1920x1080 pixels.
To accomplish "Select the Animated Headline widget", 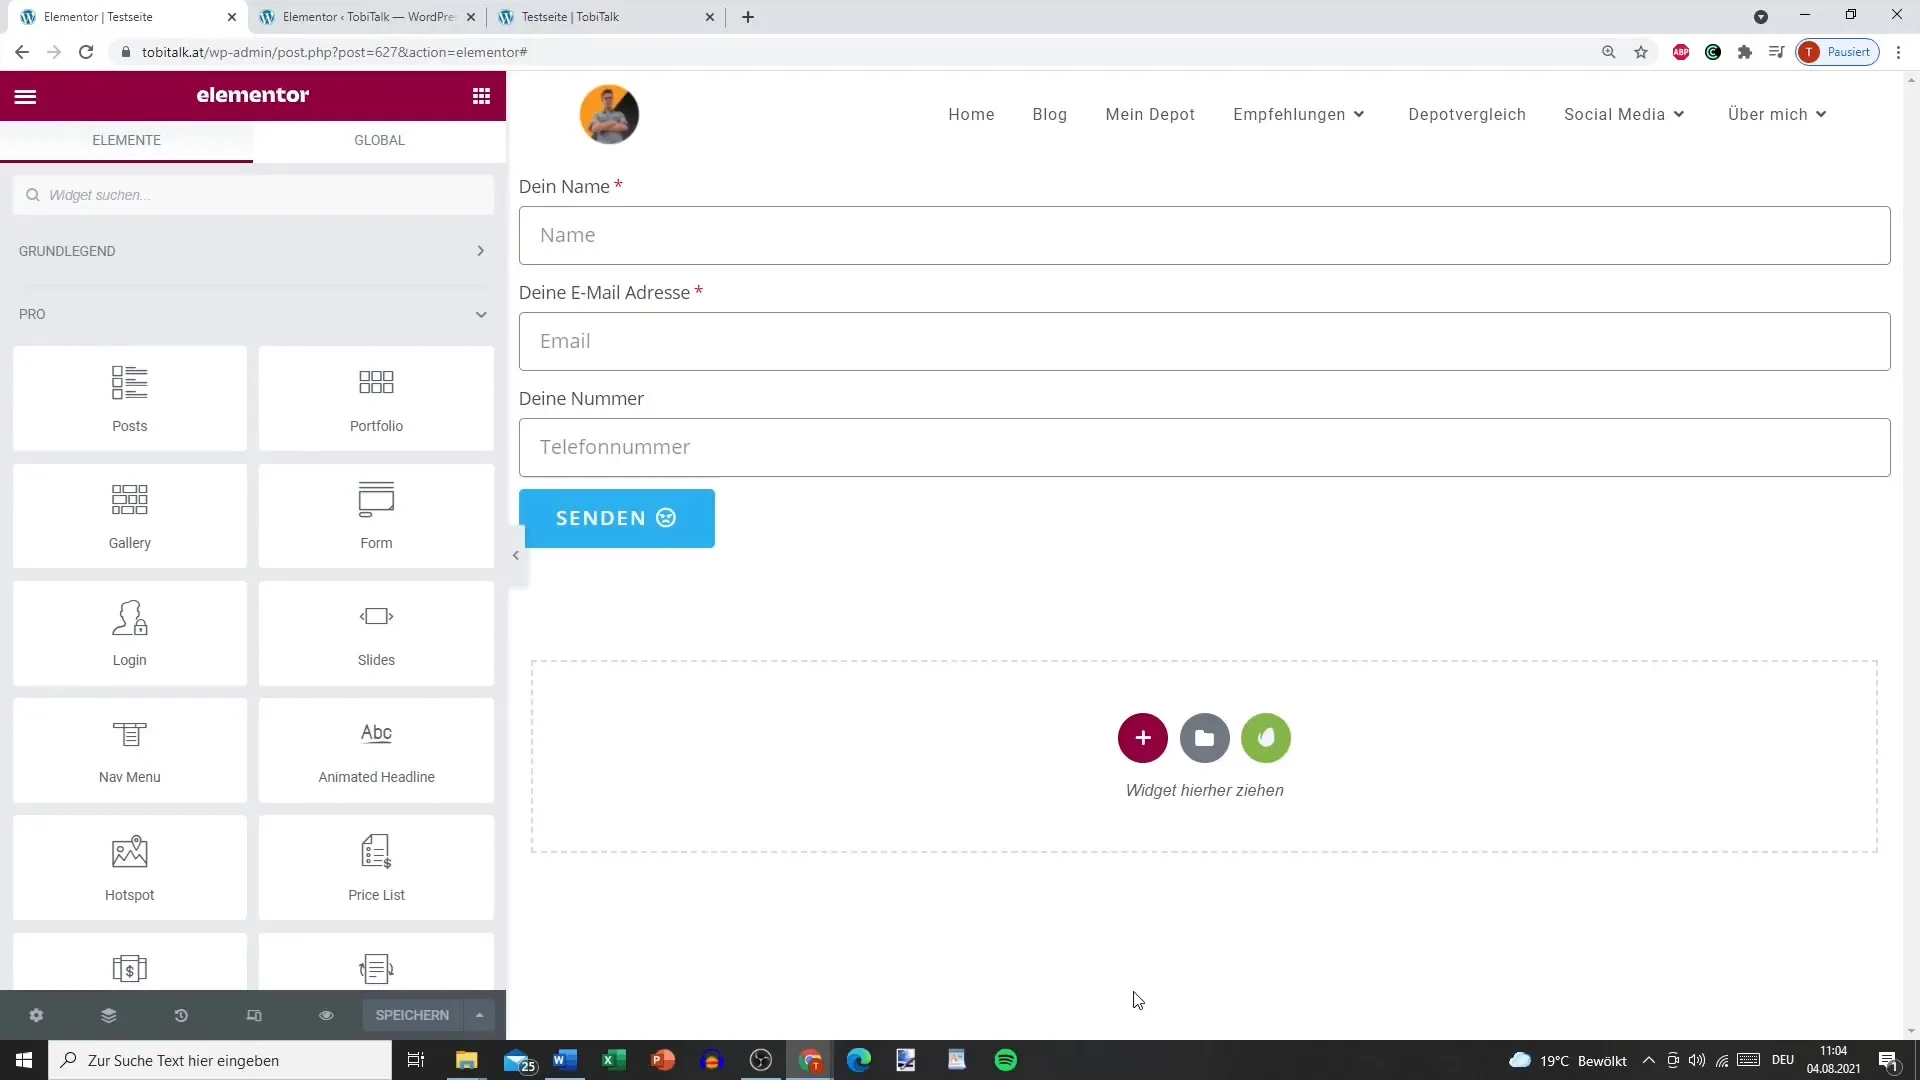I will click(376, 750).
